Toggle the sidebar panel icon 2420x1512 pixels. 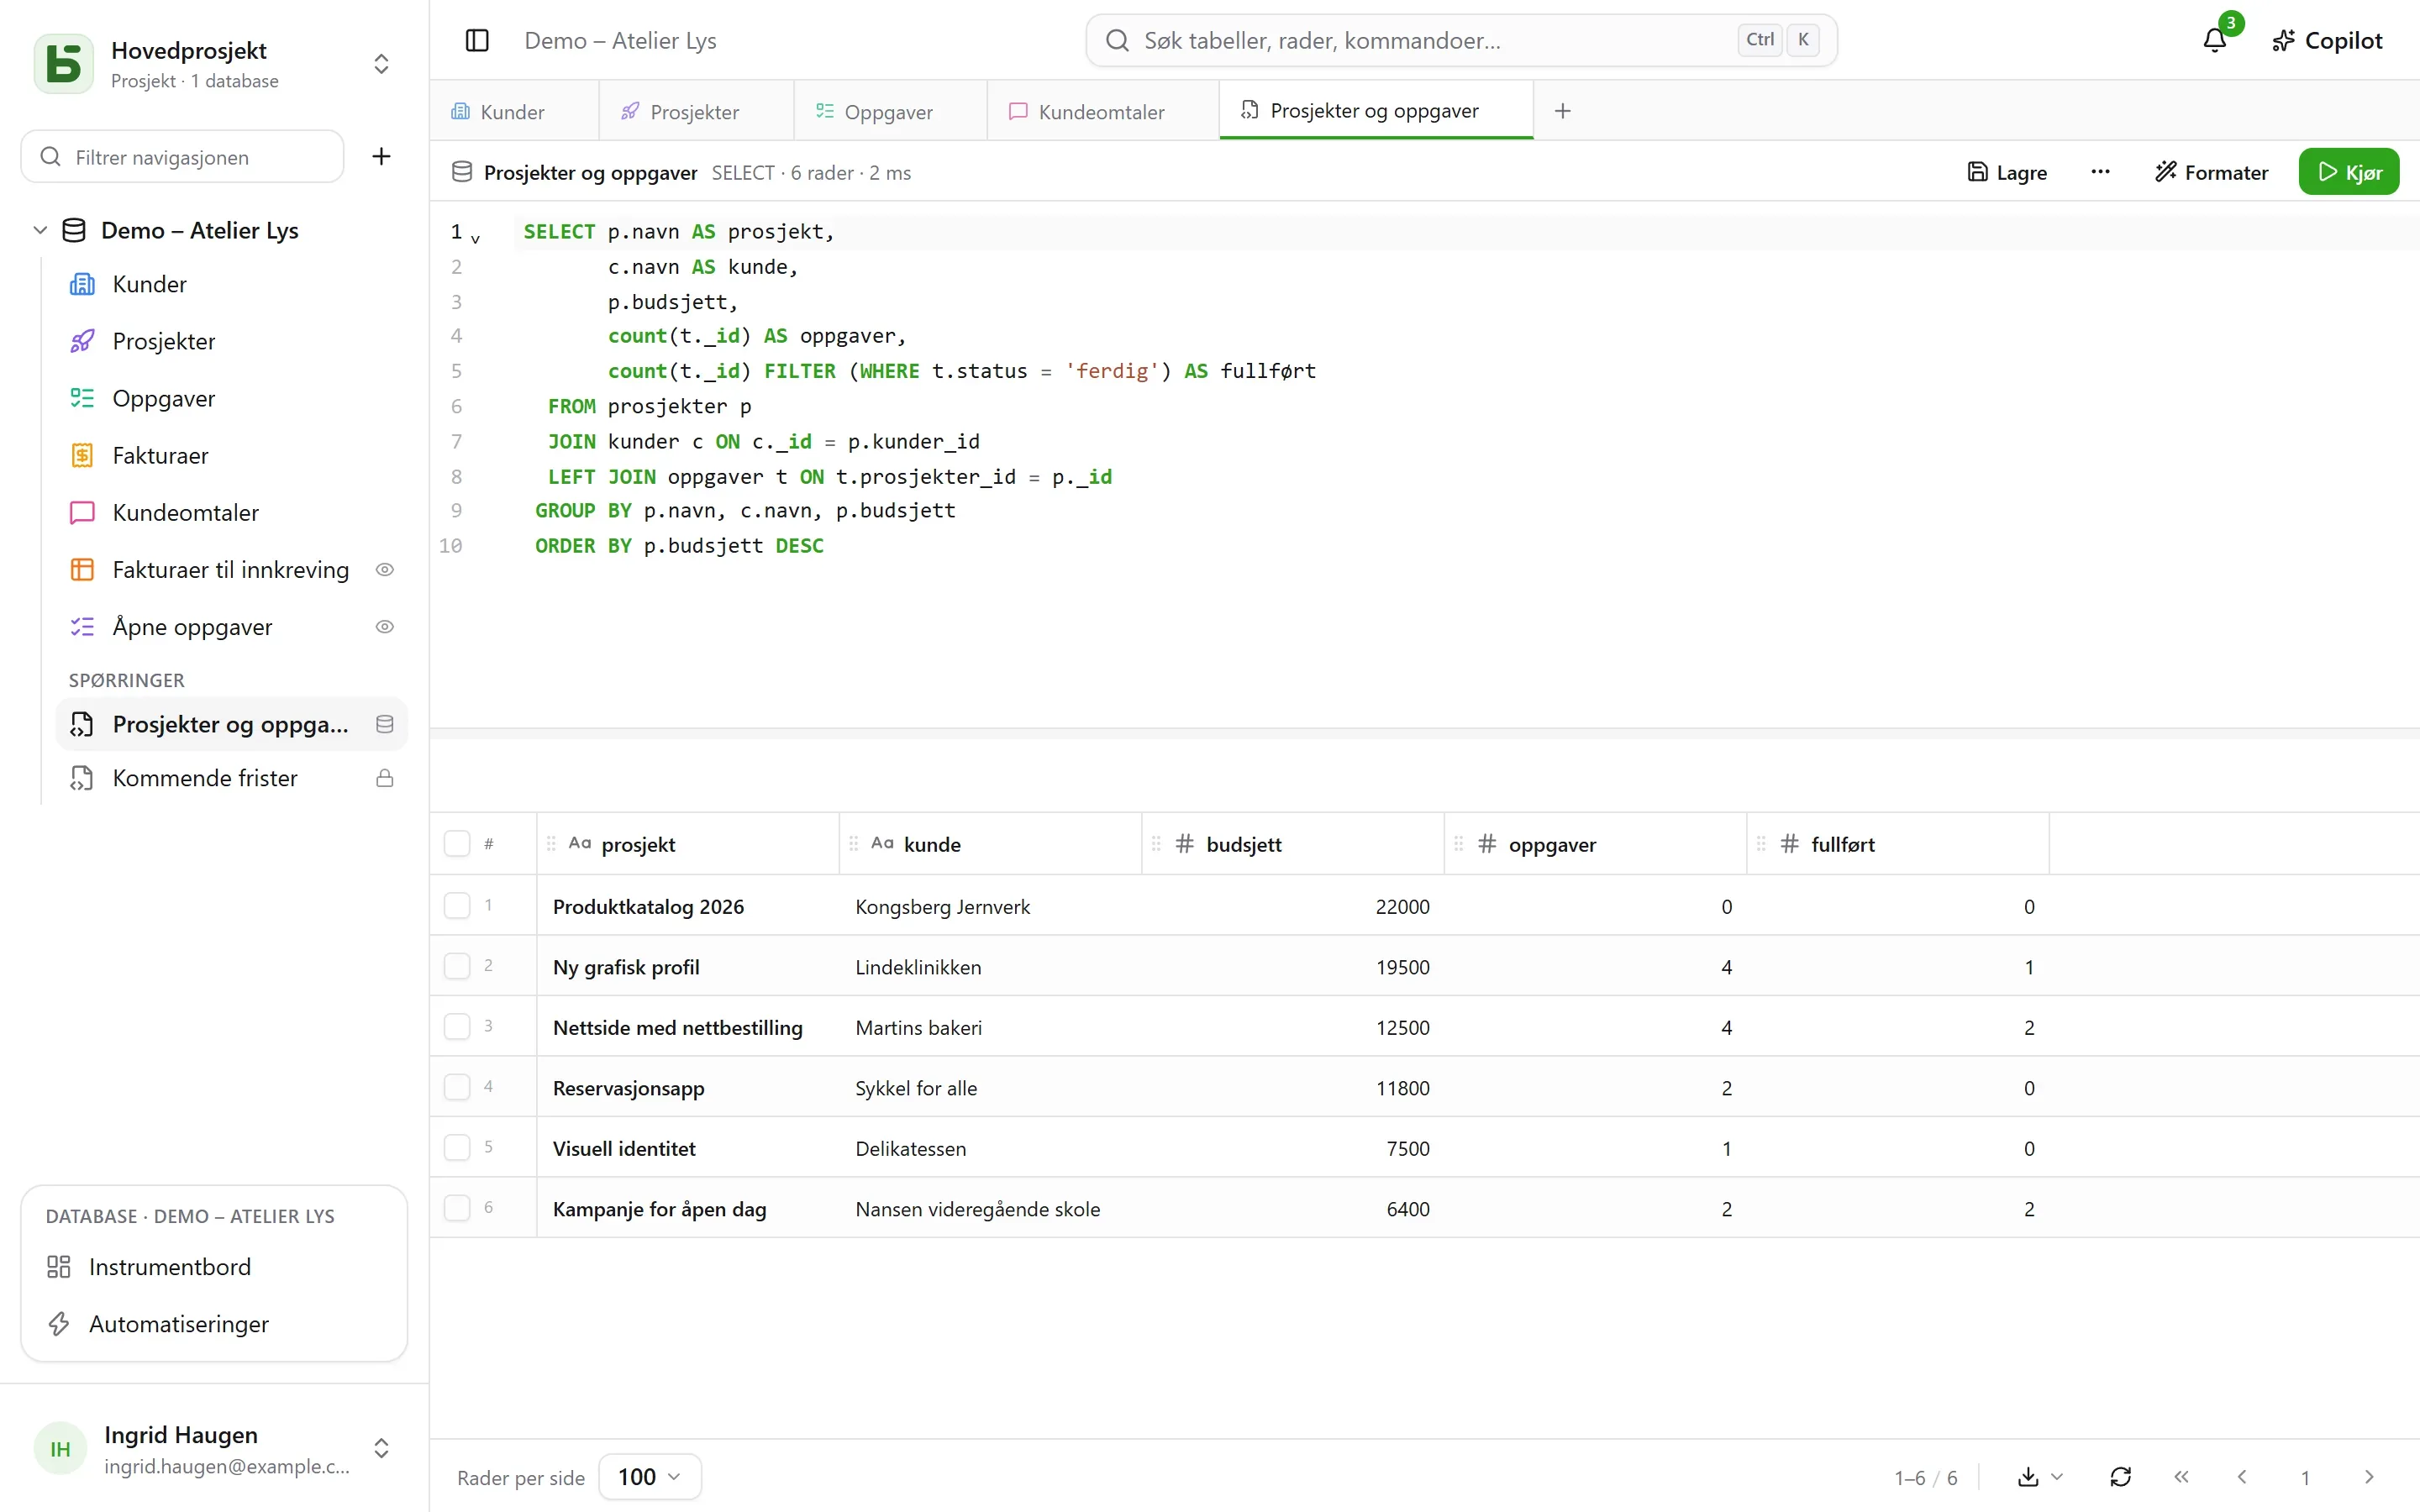477,40
